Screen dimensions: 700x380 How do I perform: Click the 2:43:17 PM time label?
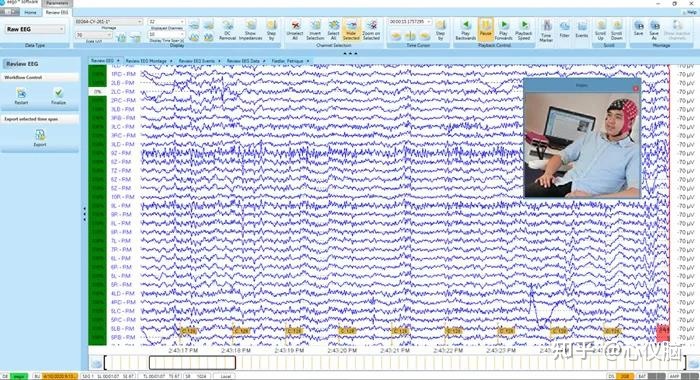click(x=183, y=351)
